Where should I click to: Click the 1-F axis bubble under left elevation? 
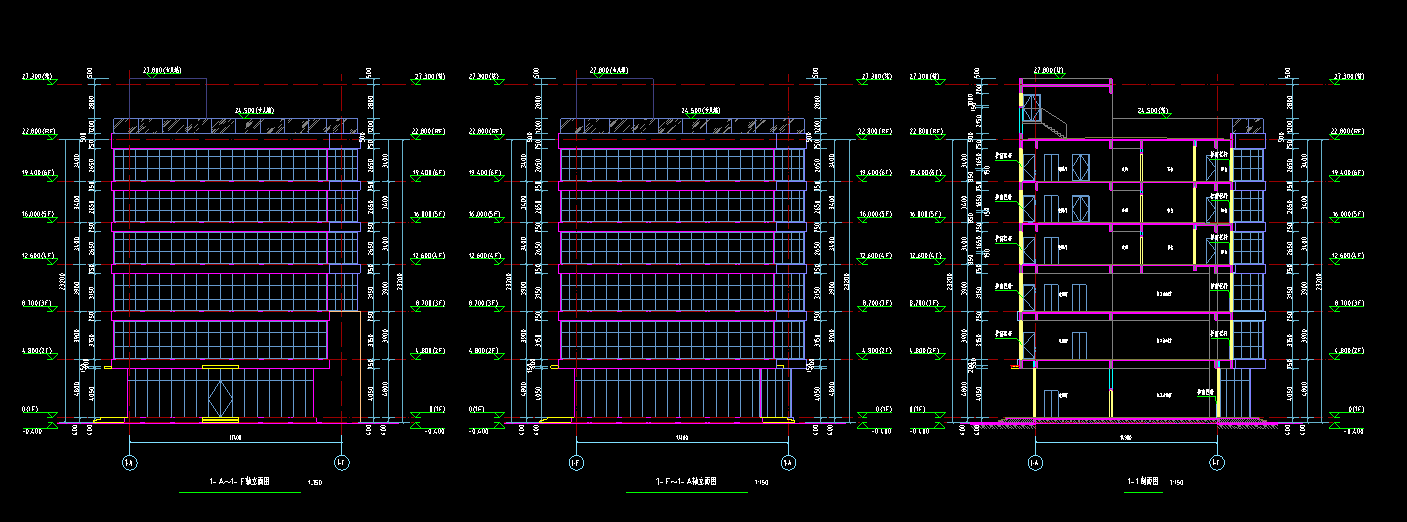341,463
